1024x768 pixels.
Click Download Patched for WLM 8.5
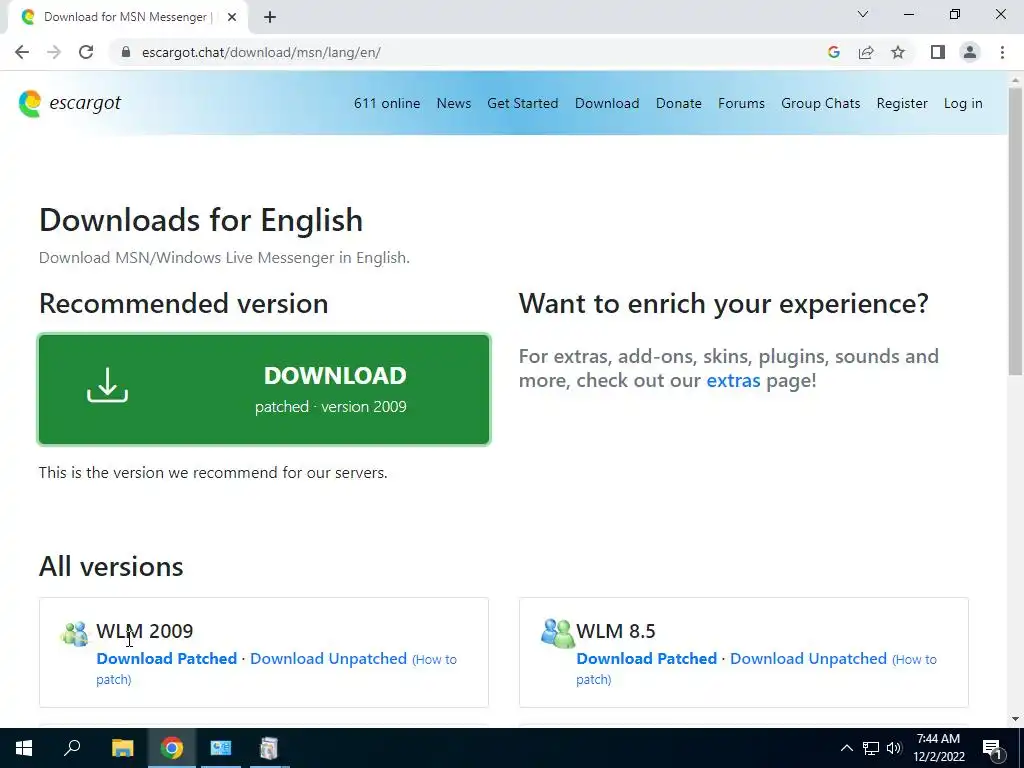click(x=647, y=658)
